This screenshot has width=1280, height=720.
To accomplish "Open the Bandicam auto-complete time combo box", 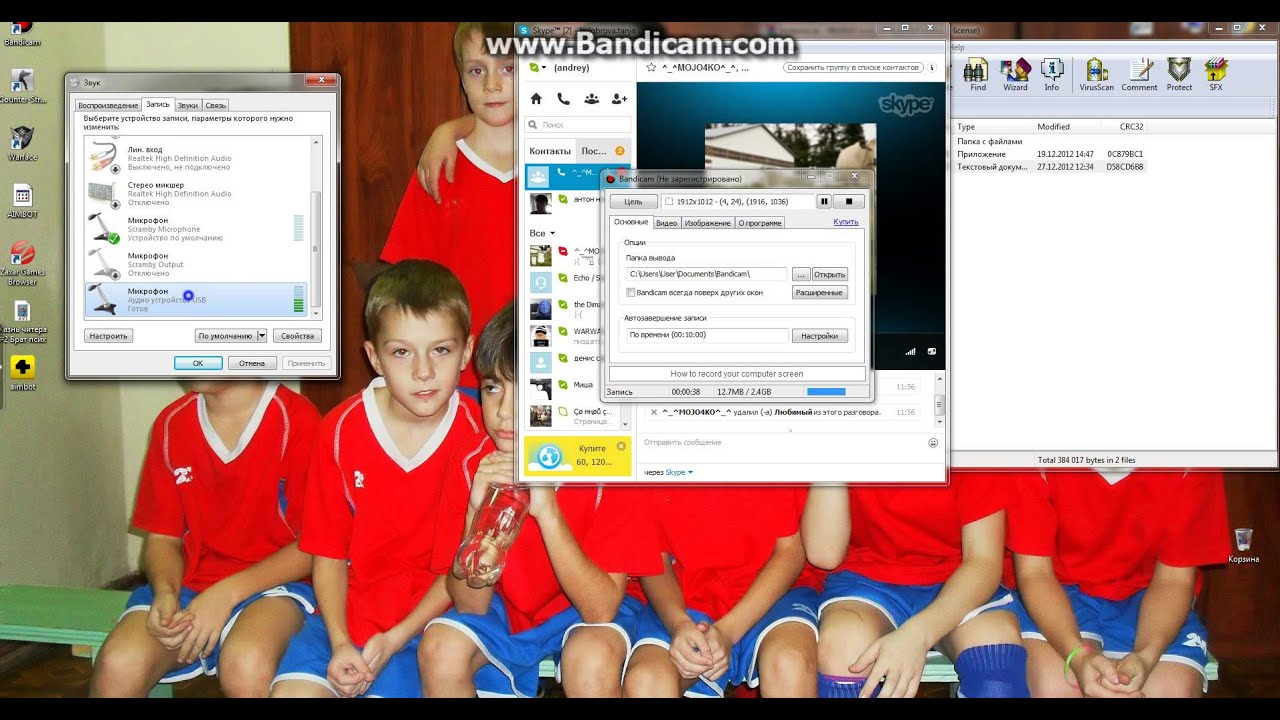I will click(x=707, y=336).
